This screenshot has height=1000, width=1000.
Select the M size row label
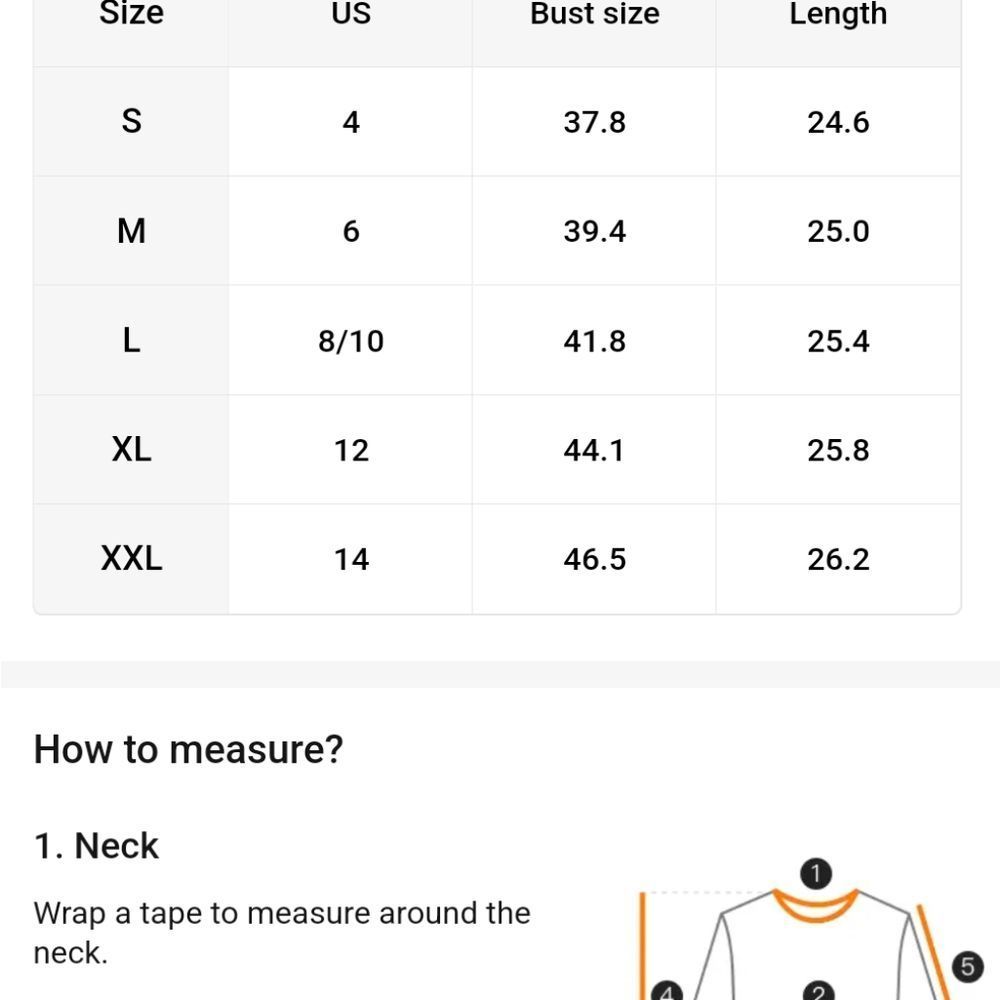click(131, 231)
